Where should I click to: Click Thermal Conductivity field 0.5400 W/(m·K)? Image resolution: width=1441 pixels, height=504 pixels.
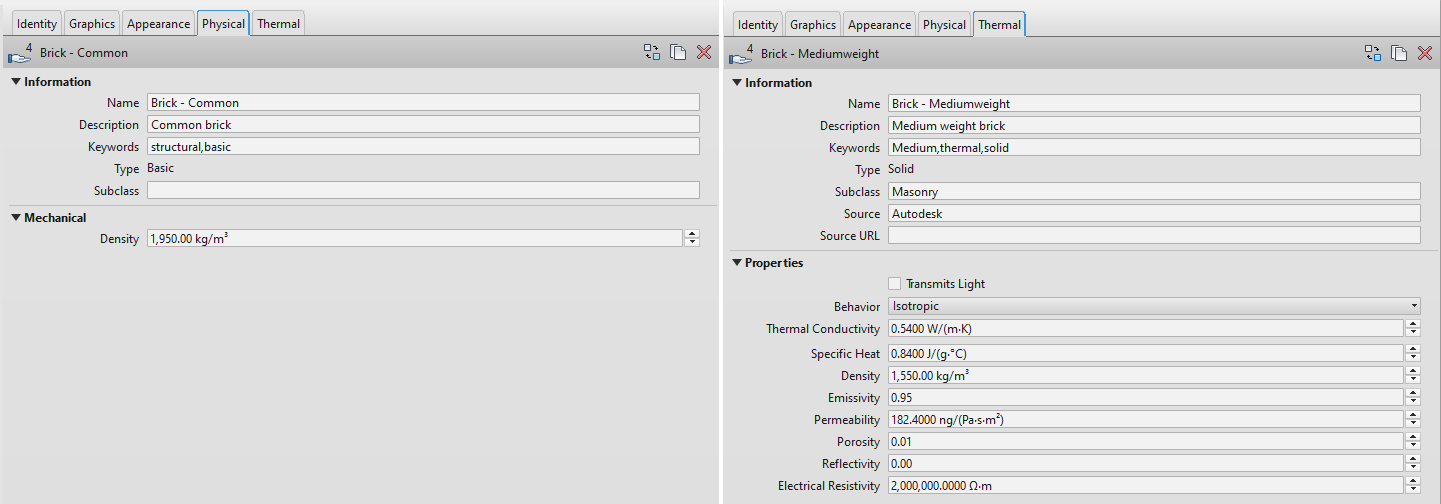point(1146,328)
